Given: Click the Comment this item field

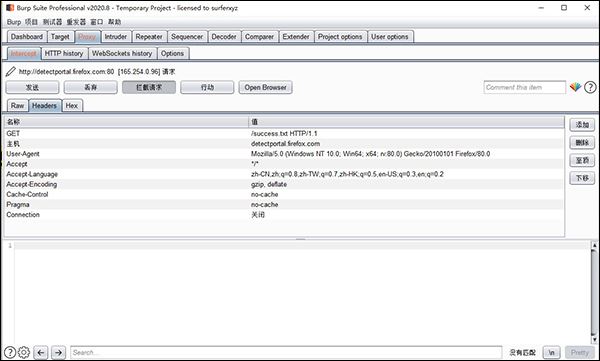Looking at the screenshot, I should (x=524, y=87).
